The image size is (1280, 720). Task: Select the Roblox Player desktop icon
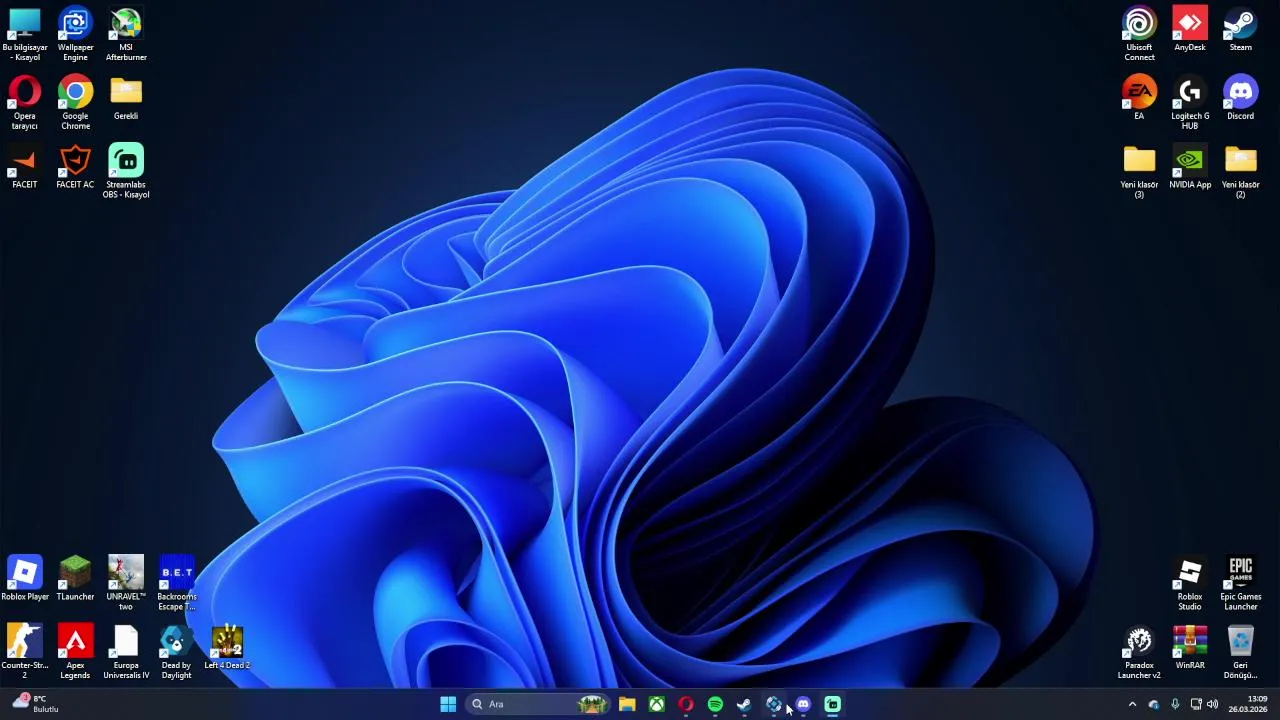point(24,578)
